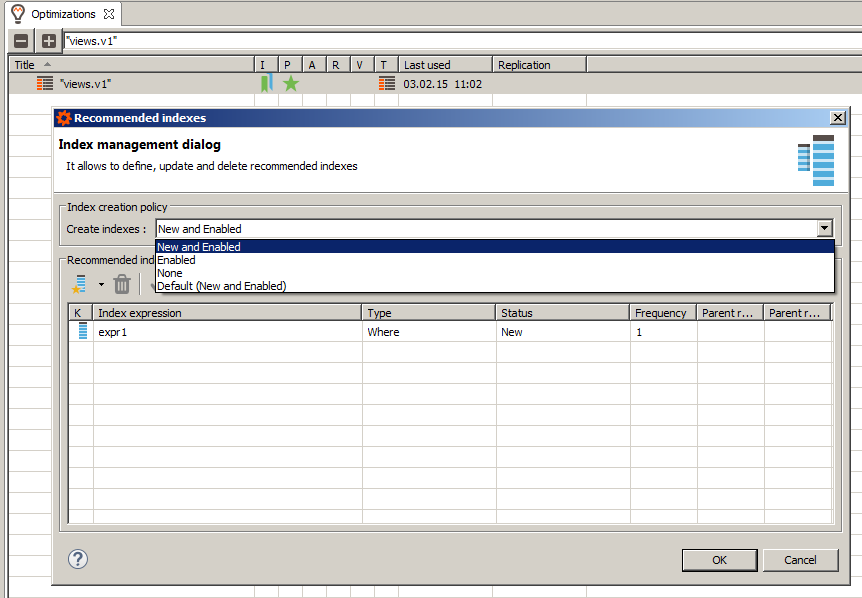The height and width of the screenshot is (598, 862).
Task: Close the Recommended indexes dialog
Action: coord(837,117)
